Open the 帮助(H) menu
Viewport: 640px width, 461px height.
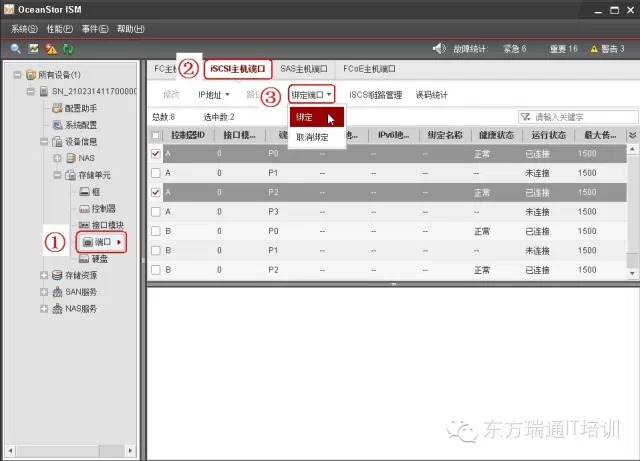tap(131, 29)
